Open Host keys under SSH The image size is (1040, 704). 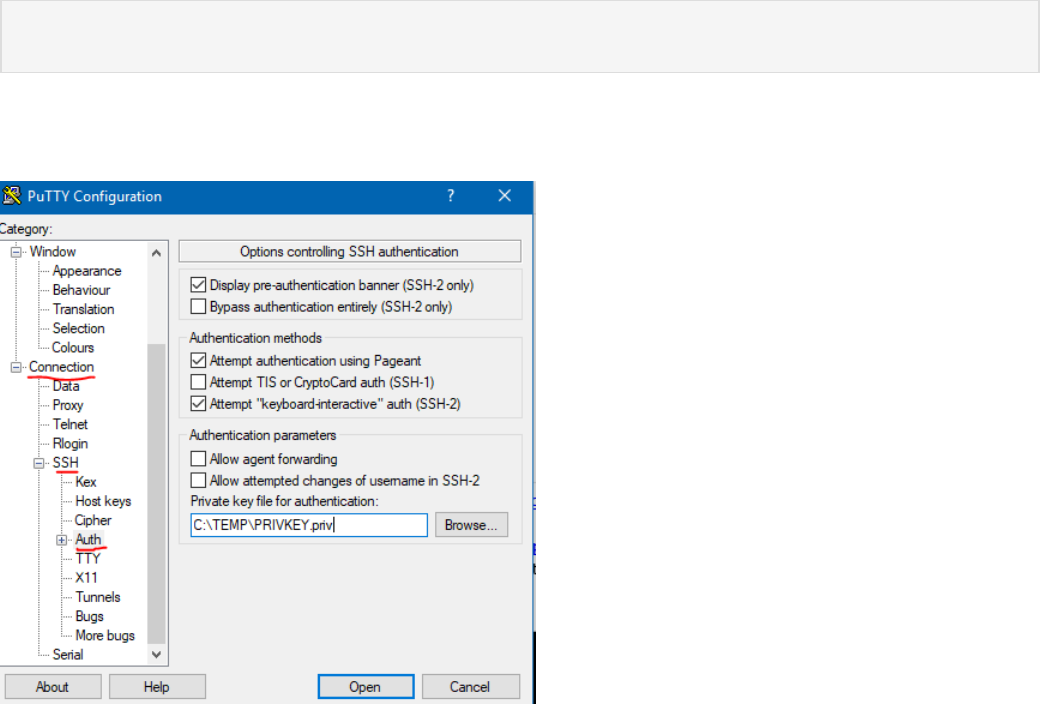click(x=103, y=502)
